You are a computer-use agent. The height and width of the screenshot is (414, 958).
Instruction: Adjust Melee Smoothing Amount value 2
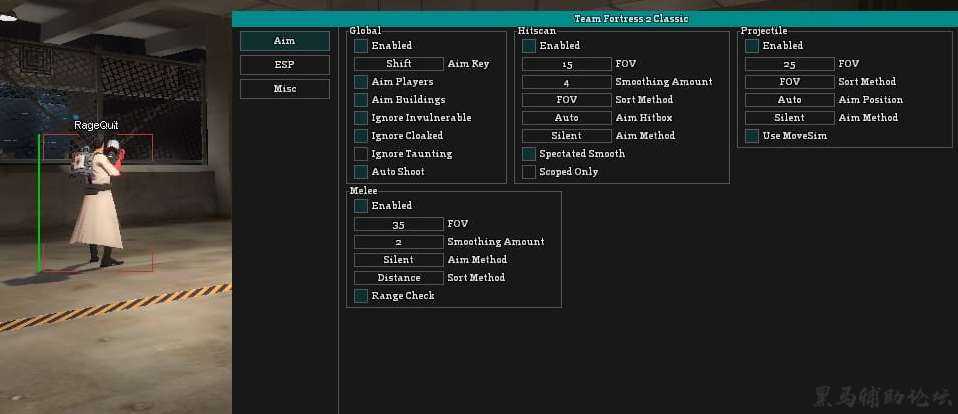point(399,242)
